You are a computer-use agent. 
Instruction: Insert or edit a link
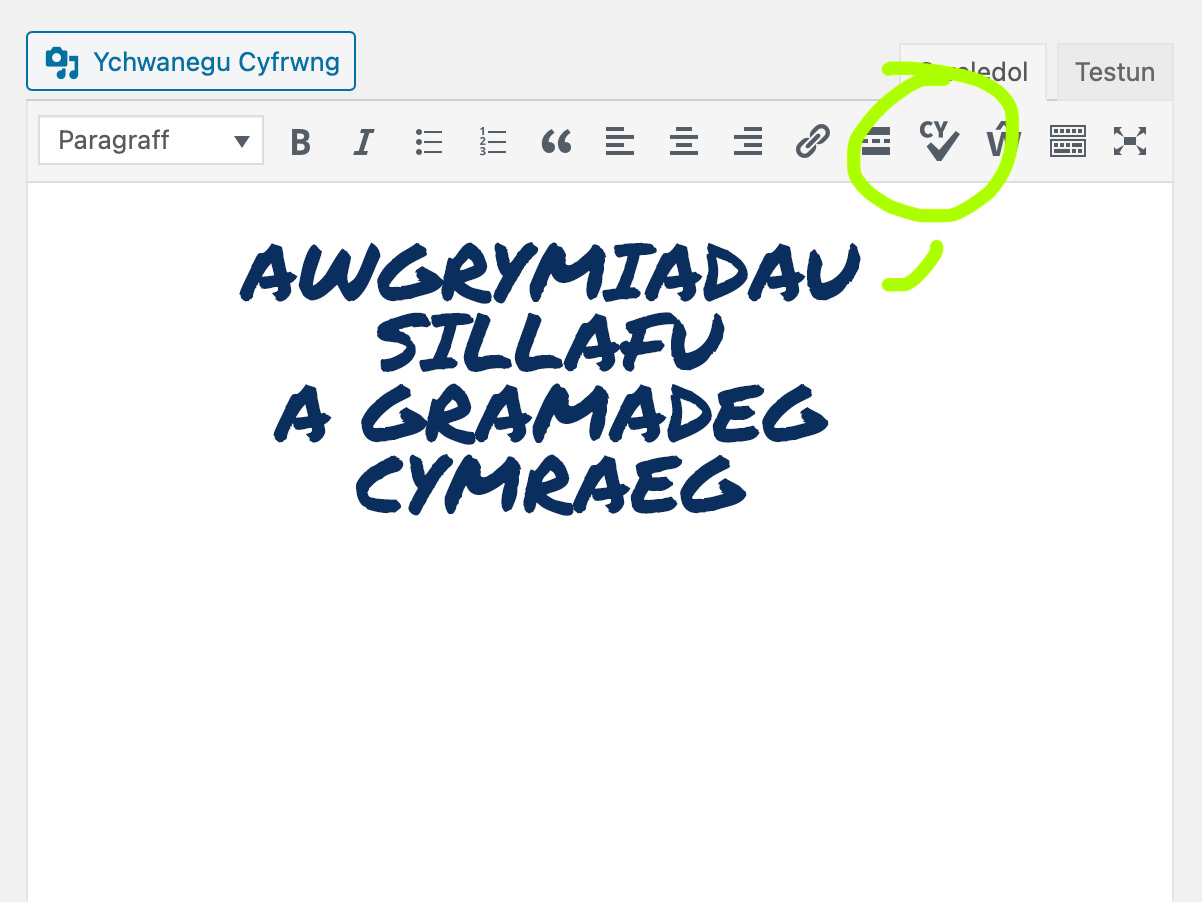[x=812, y=142]
